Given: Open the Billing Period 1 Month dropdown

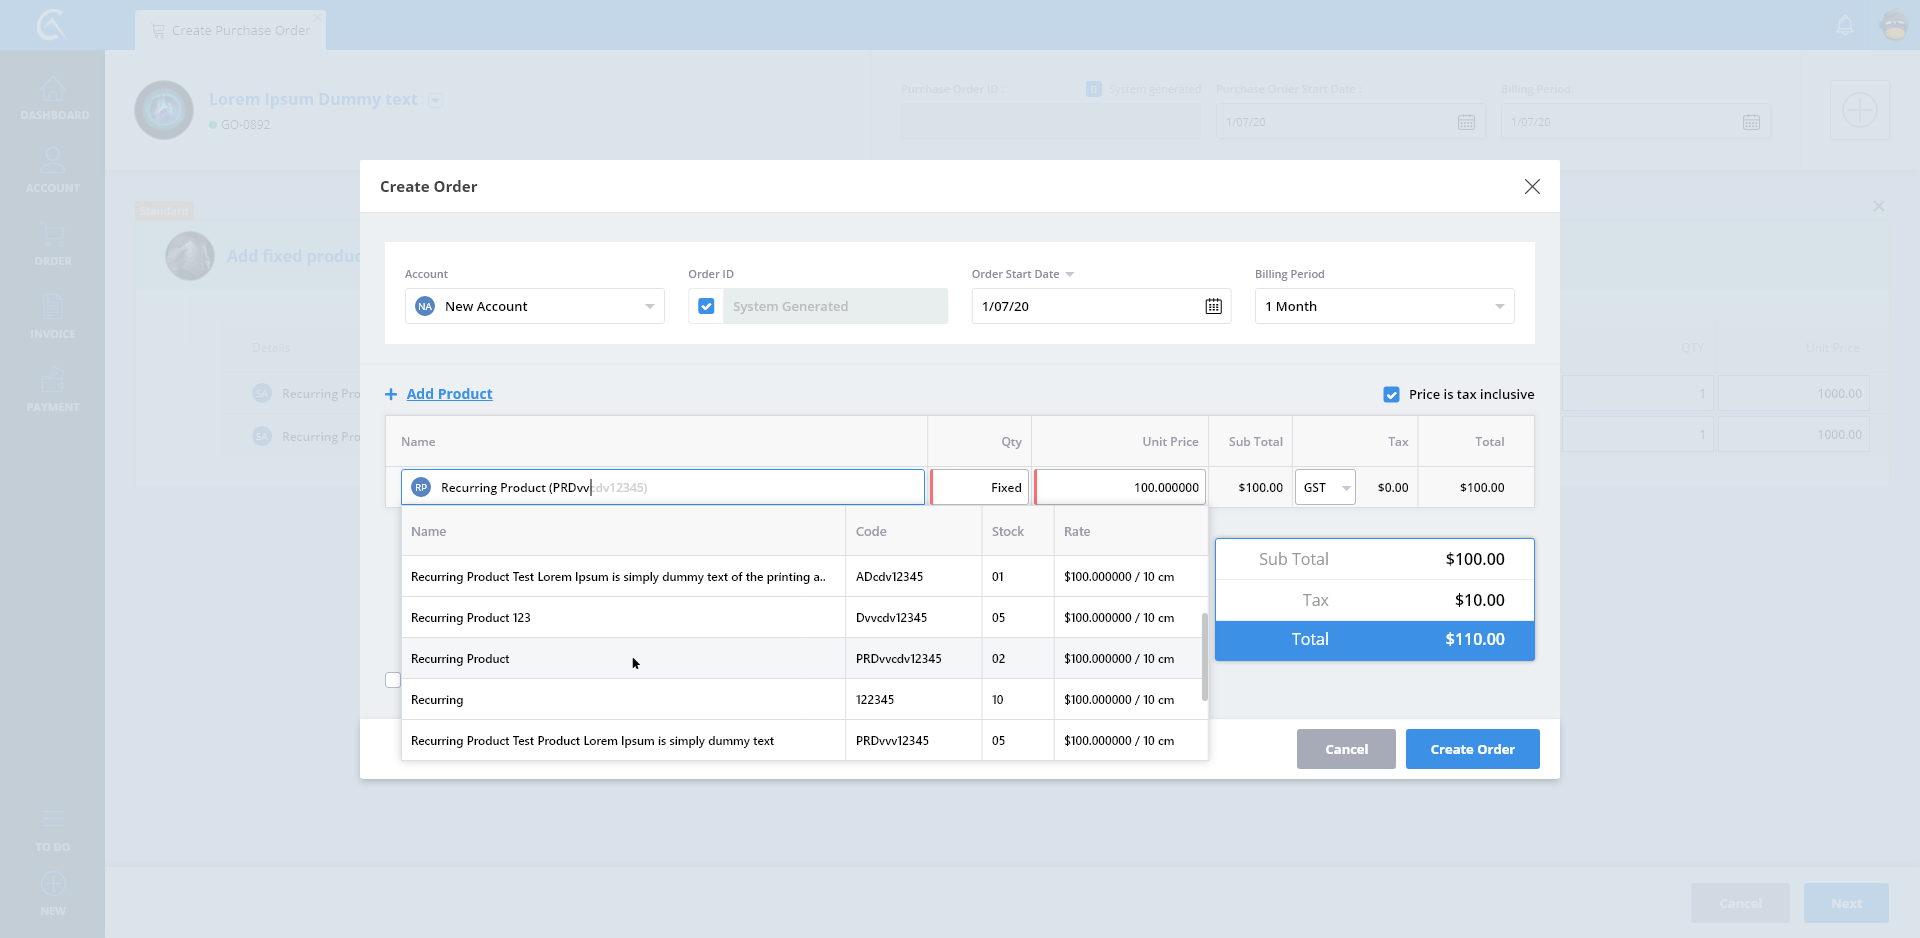Looking at the screenshot, I should [x=1498, y=306].
